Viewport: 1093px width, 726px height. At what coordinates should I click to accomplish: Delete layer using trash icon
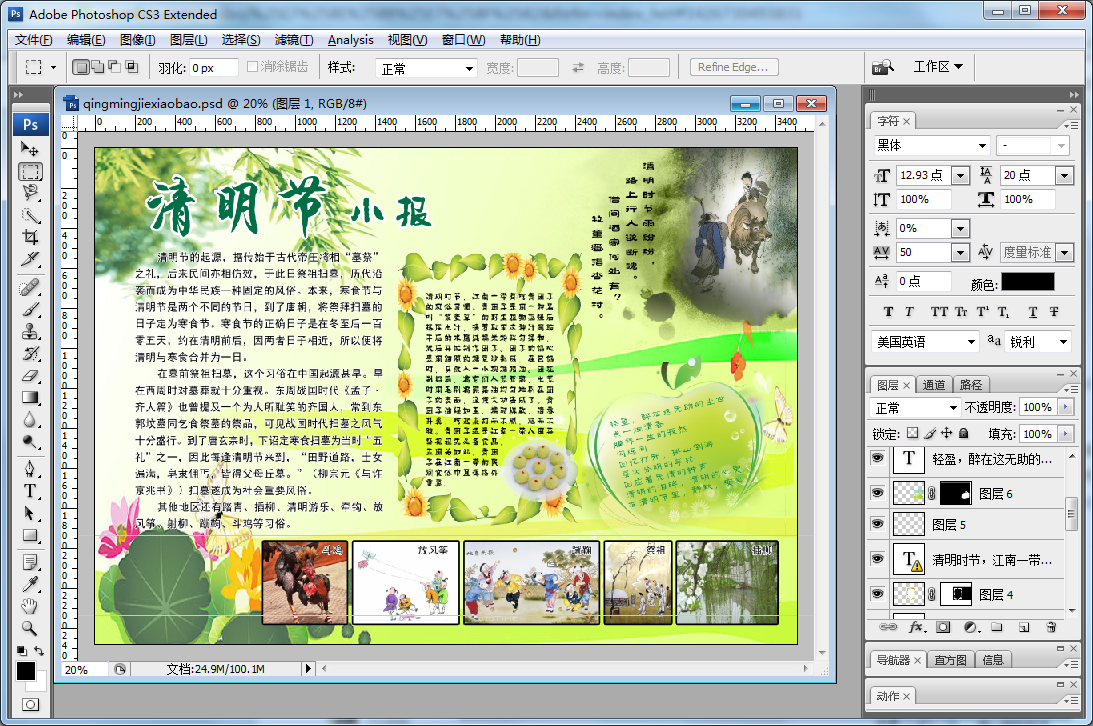click(1051, 627)
